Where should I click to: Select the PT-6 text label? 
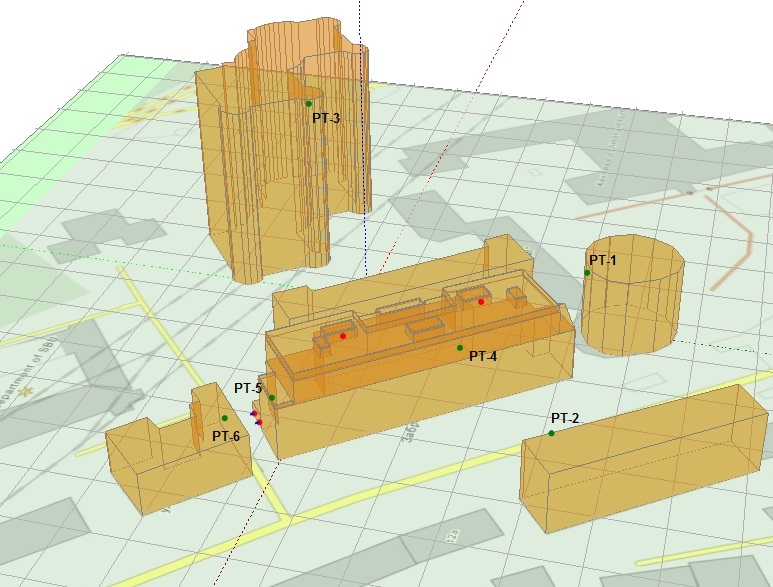[x=225, y=436]
